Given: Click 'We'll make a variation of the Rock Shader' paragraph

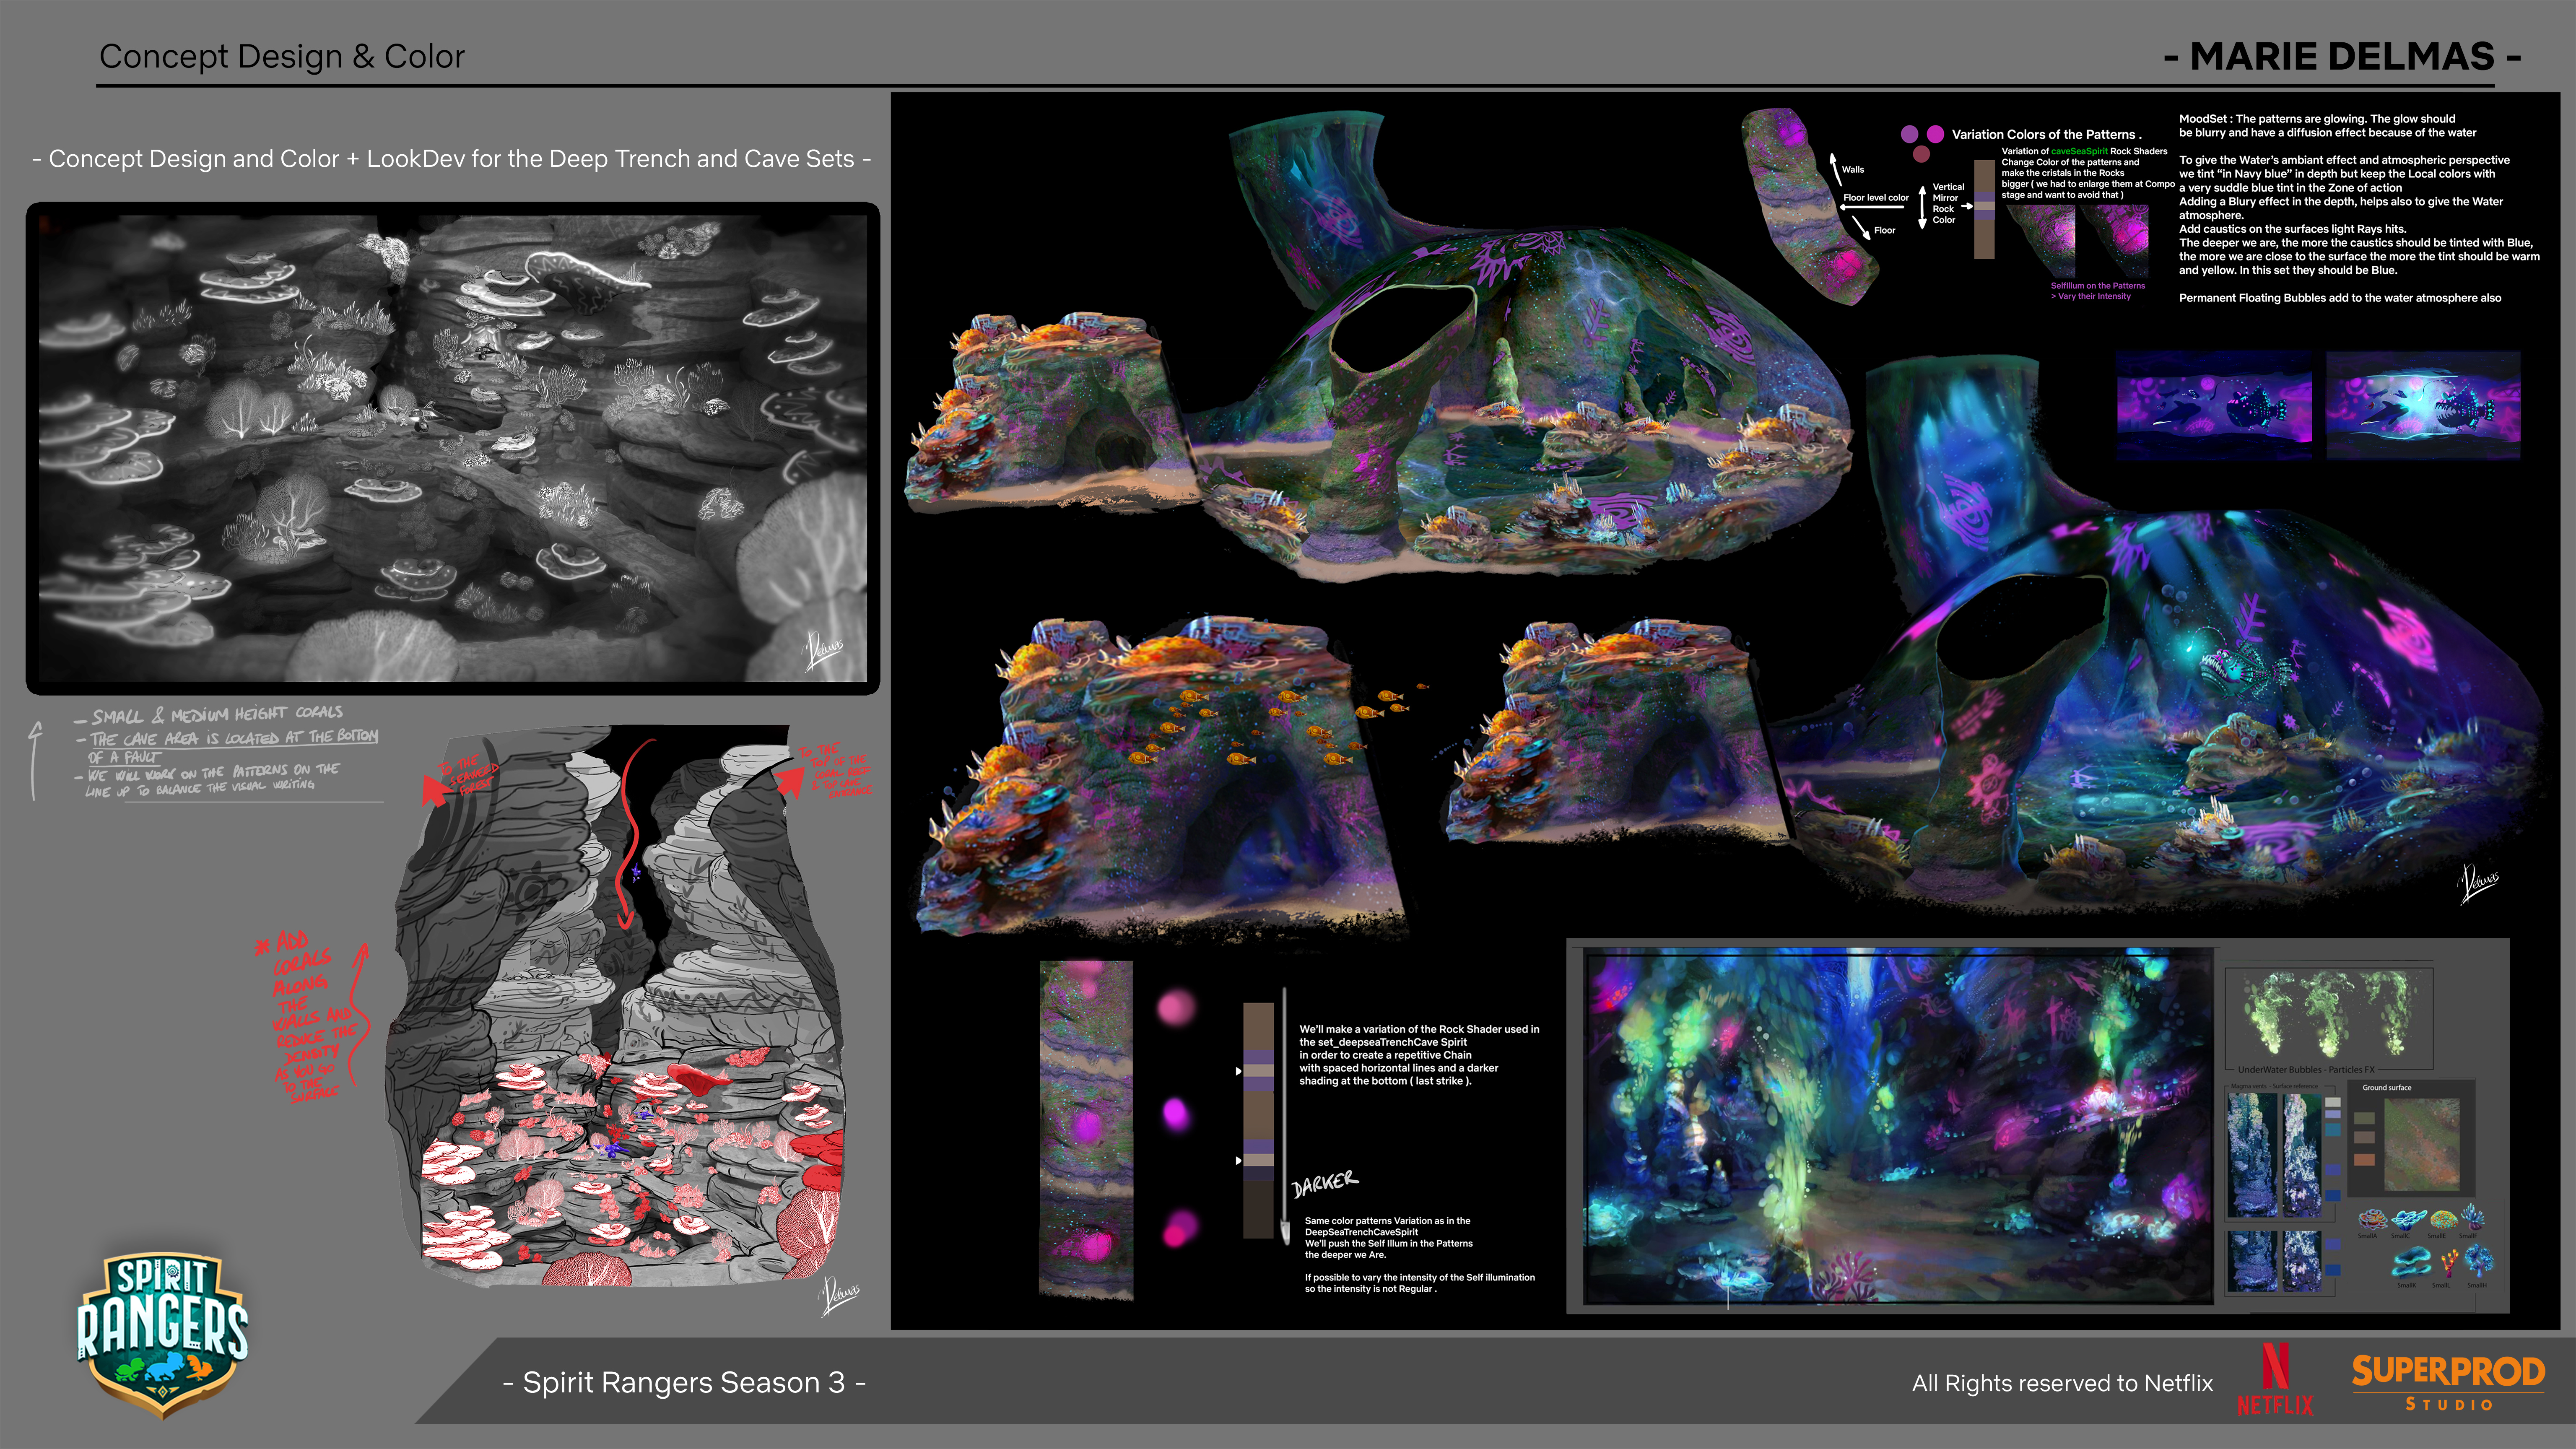Looking at the screenshot, I should [x=1419, y=1055].
